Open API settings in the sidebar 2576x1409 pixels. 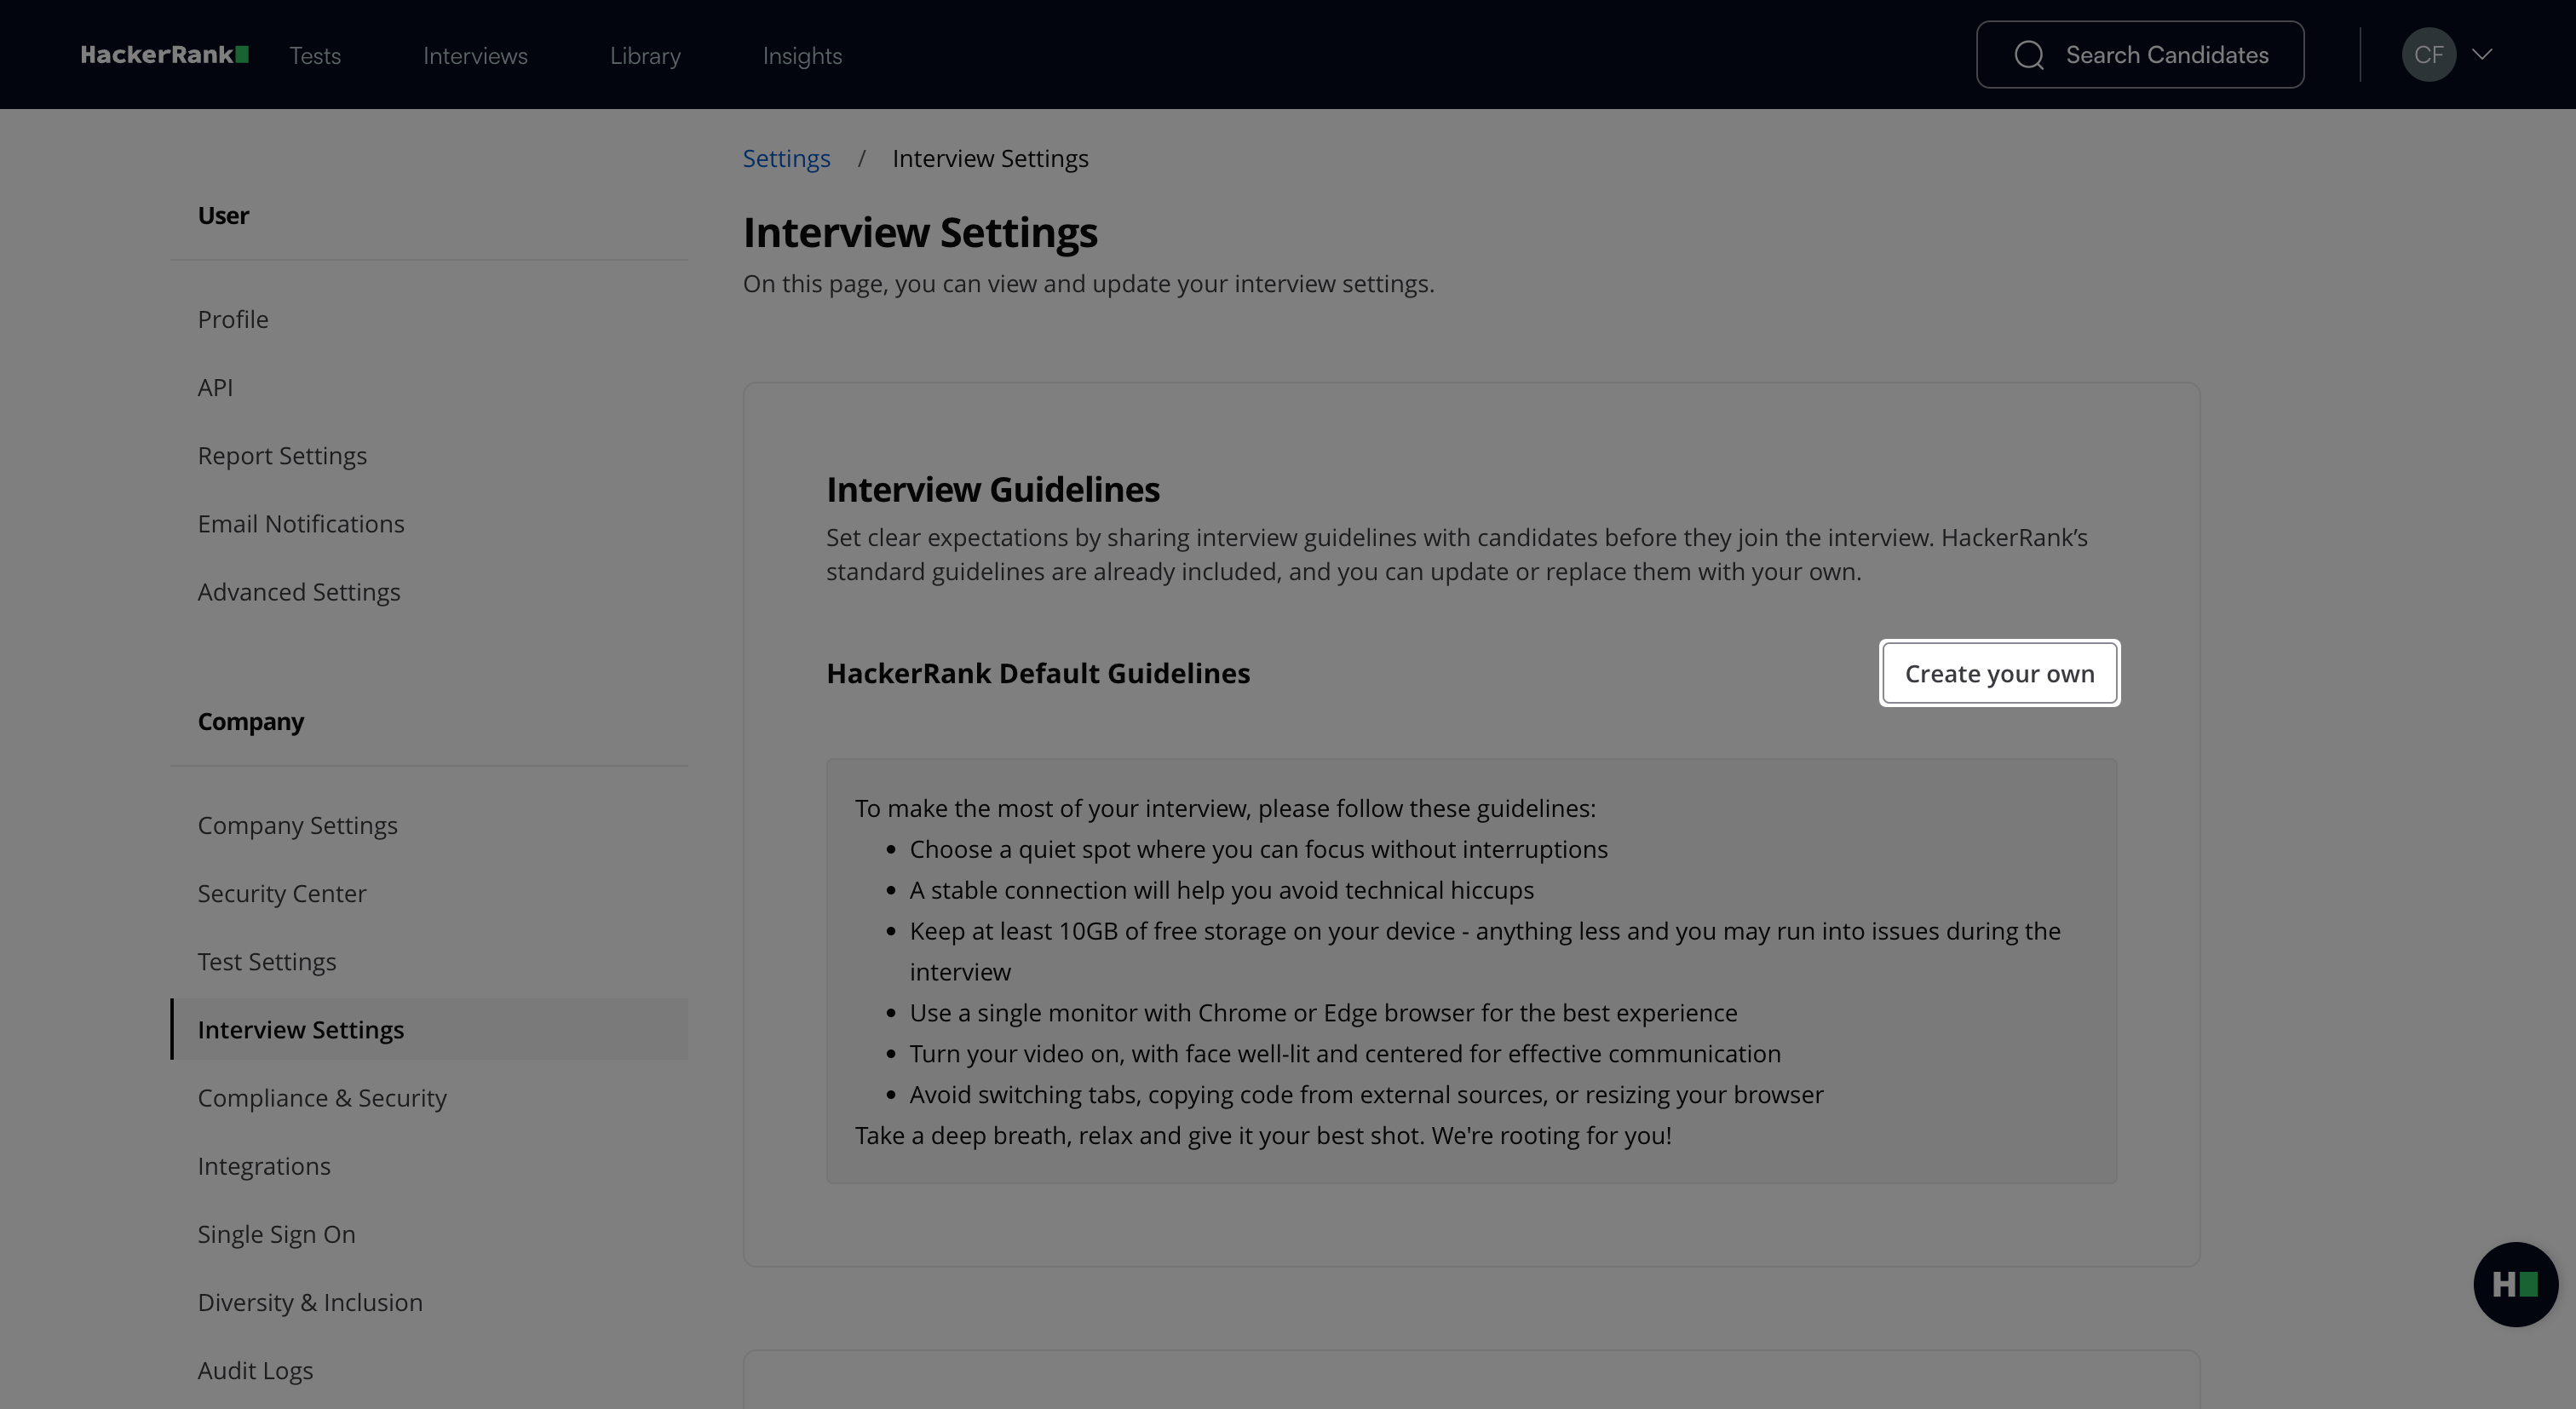[215, 387]
